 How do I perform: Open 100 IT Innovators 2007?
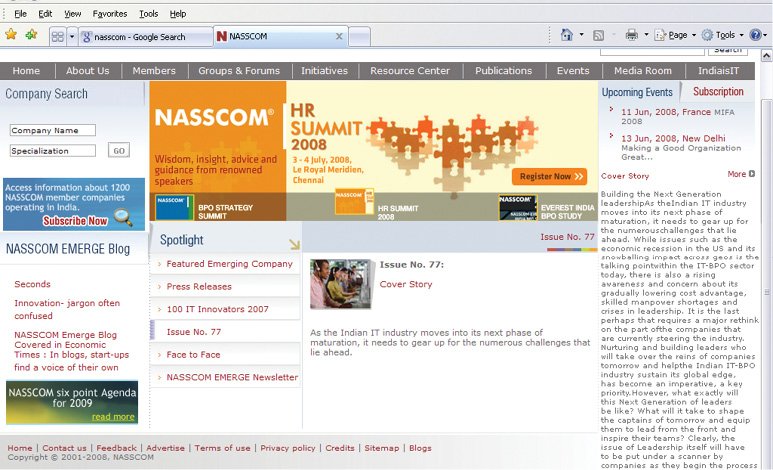(217, 309)
